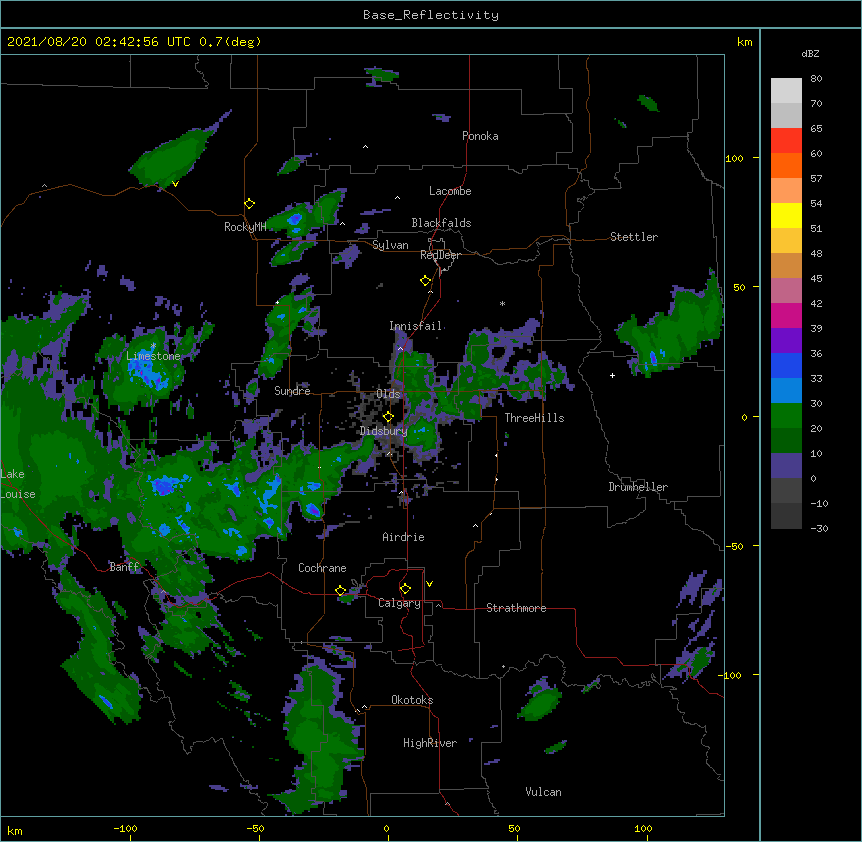Click the Drumheller city label
Image resolution: width=862 pixels, height=842 pixels.
[x=638, y=487]
